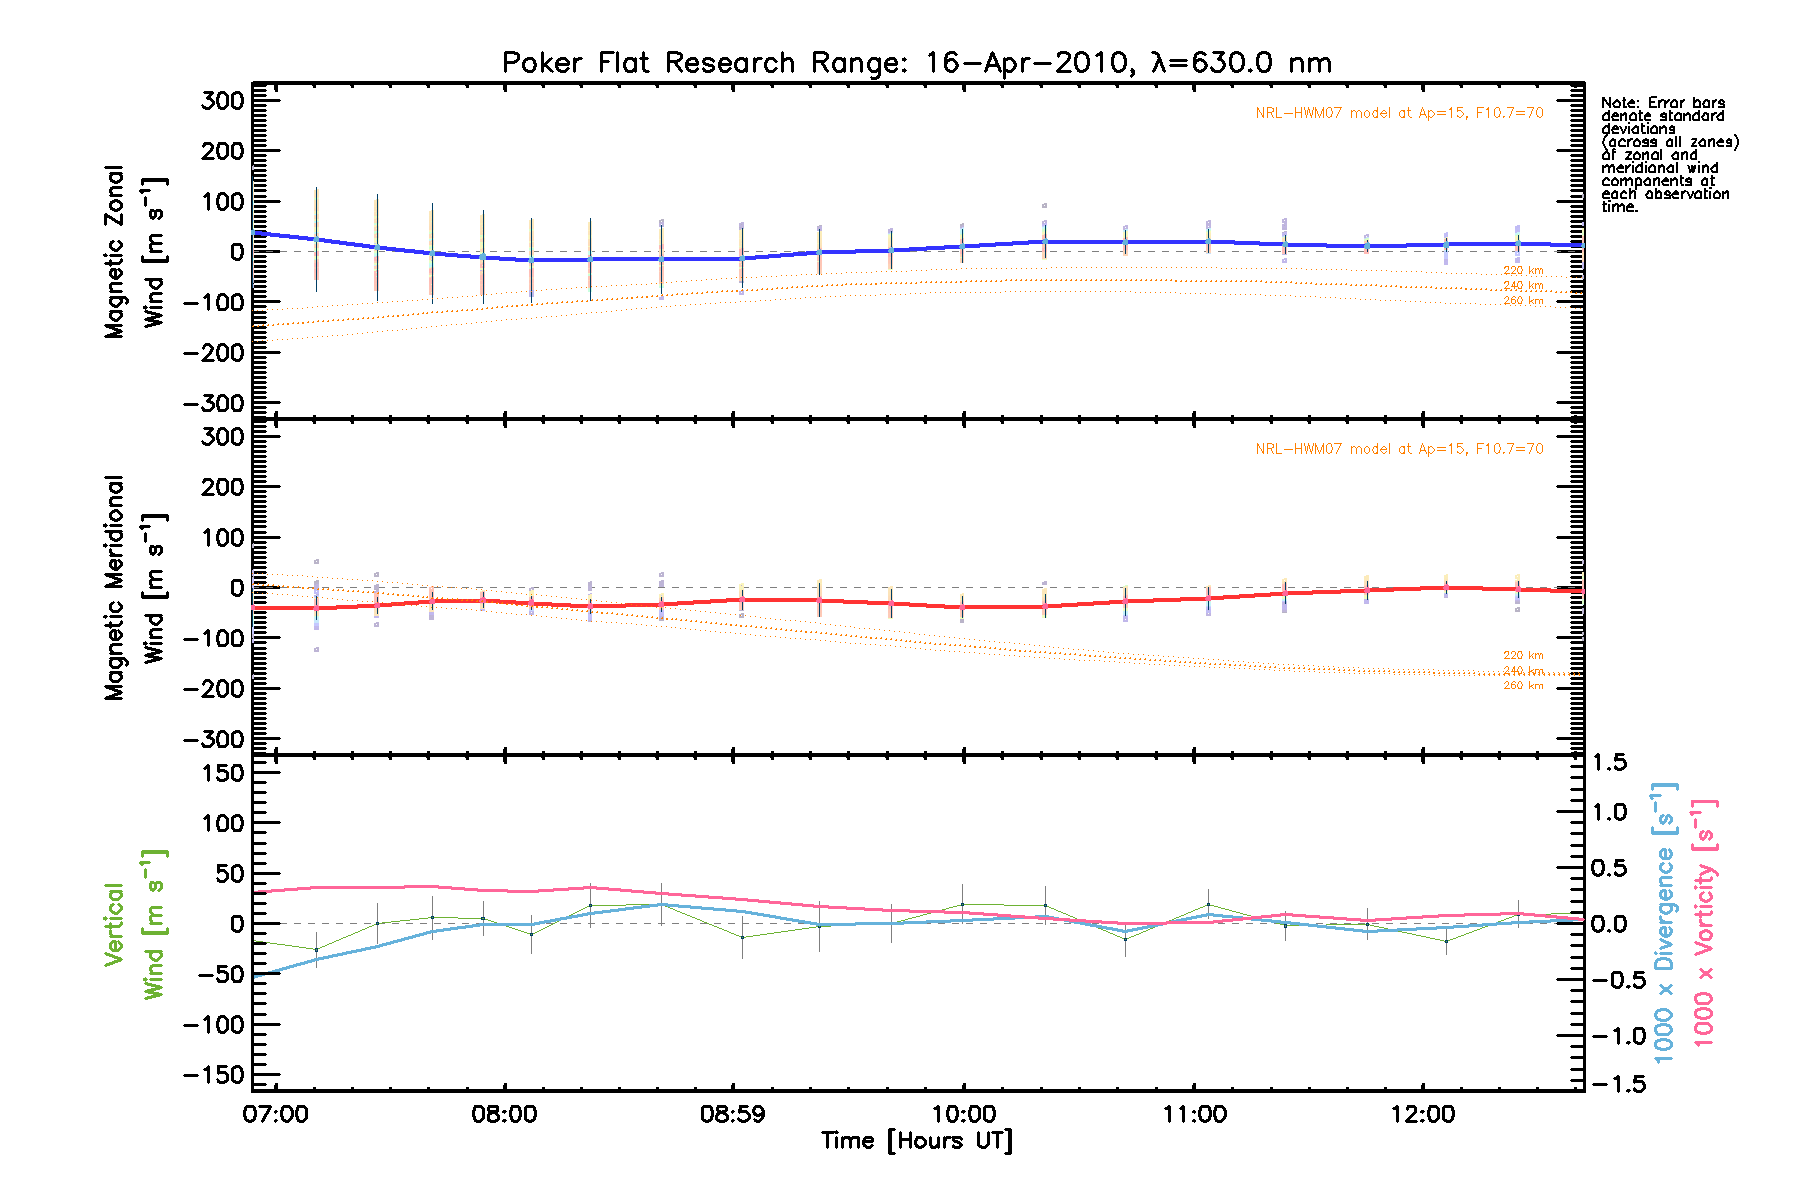This screenshot has height=1200, width=1800.
Task: Click the Poker Flat Research Range plot title
Action: (x=916, y=63)
